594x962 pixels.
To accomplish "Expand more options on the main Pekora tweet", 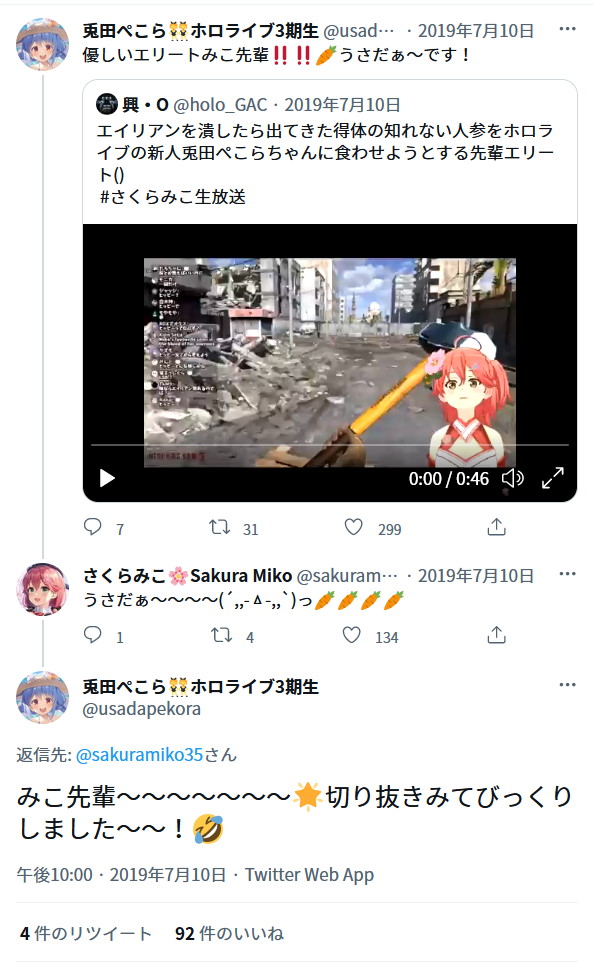I will click(x=568, y=684).
